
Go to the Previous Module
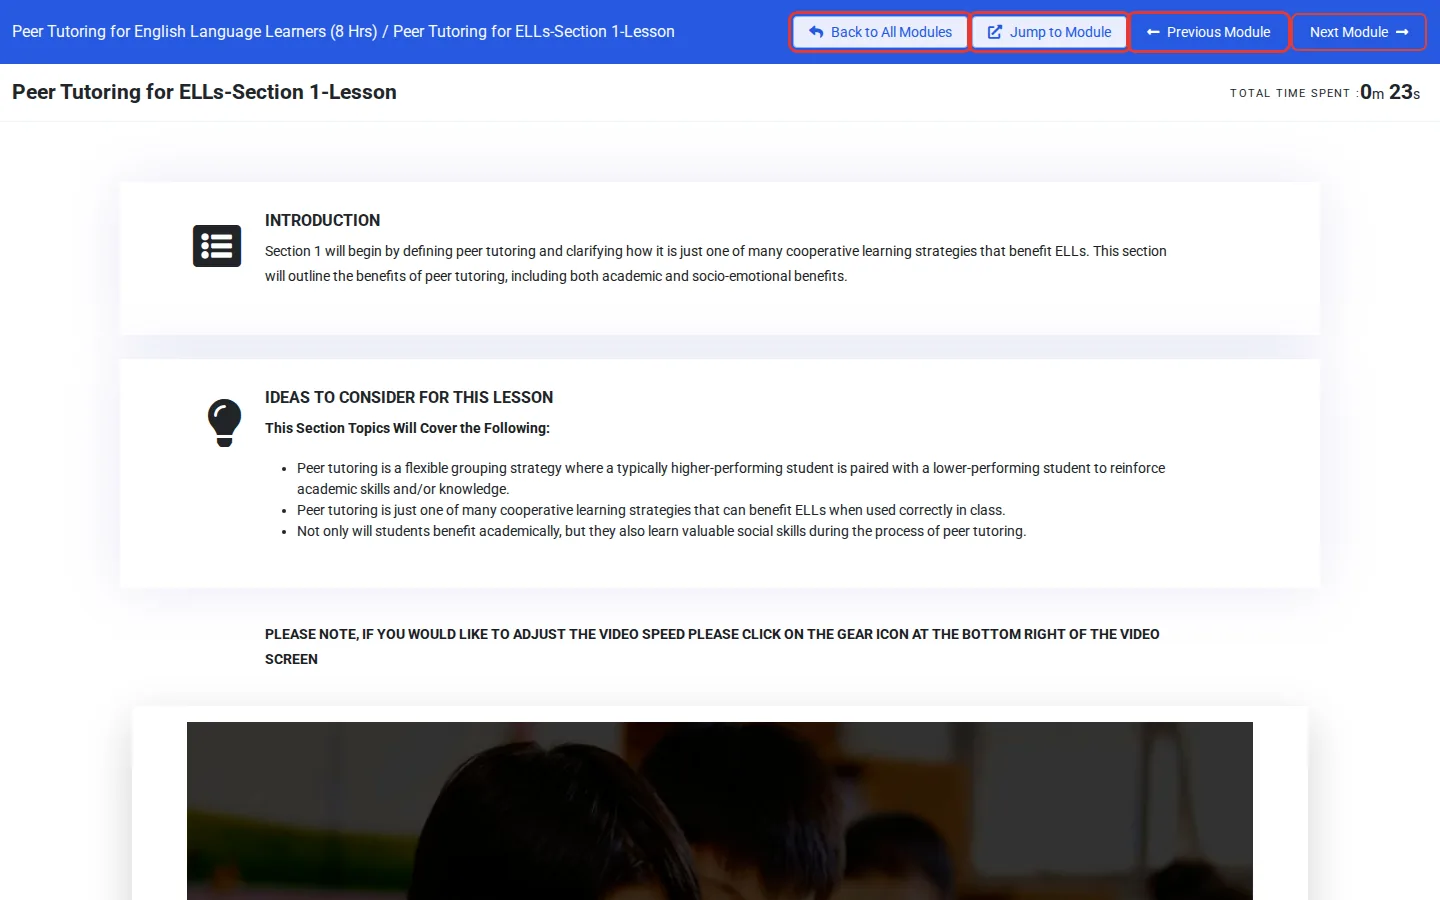(1209, 32)
